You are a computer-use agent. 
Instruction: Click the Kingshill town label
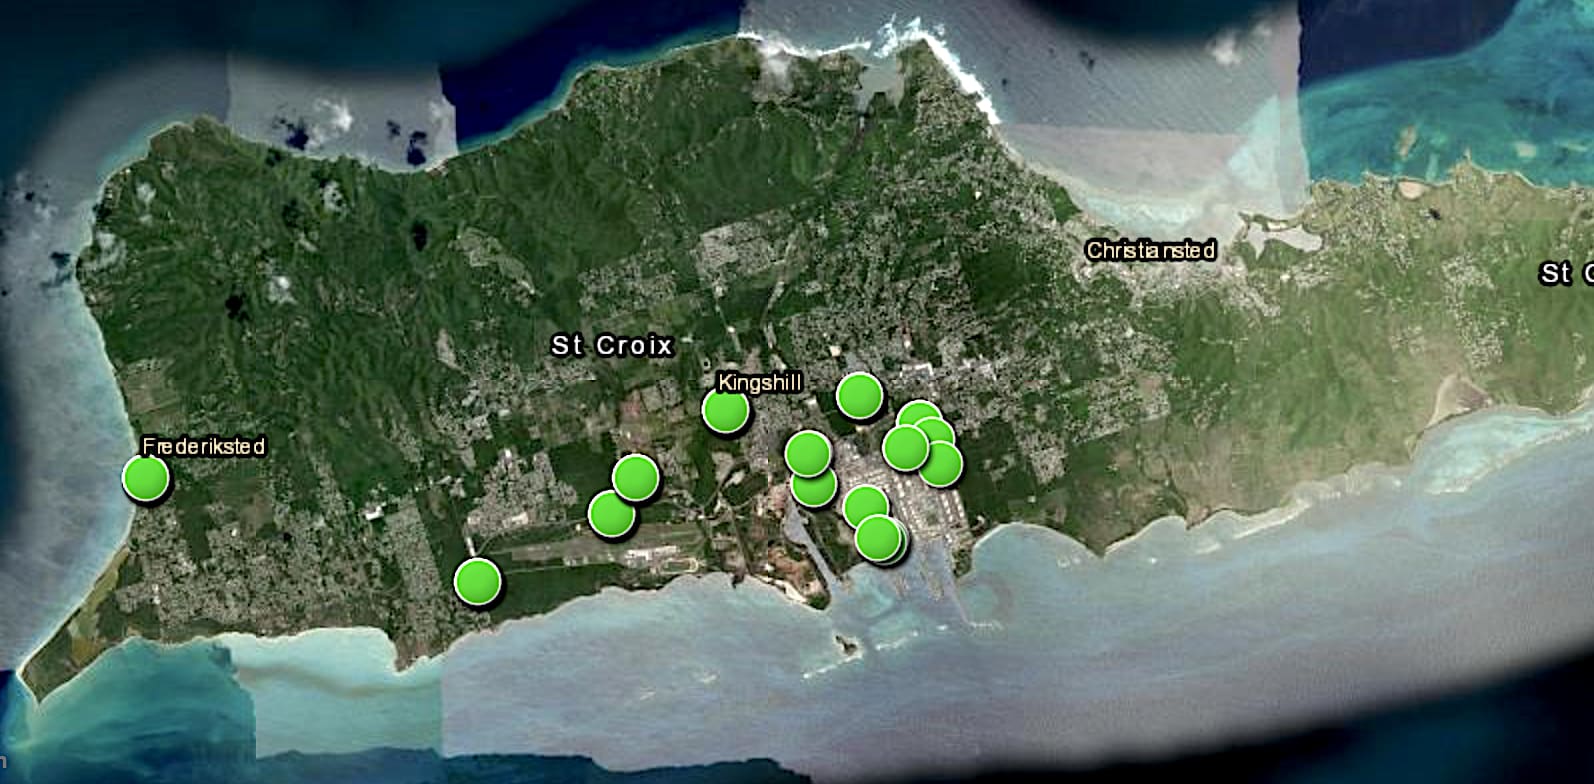point(760,383)
